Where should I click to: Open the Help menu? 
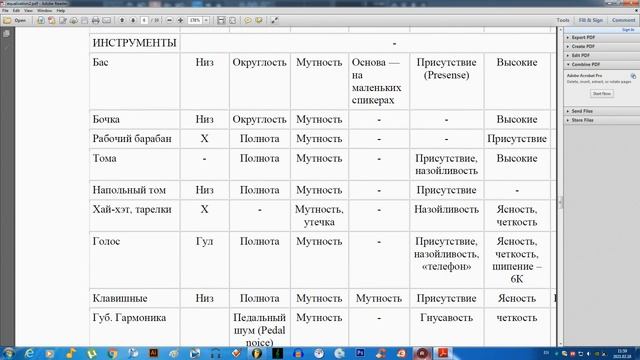pyautogui.click(x=61, y=11)
